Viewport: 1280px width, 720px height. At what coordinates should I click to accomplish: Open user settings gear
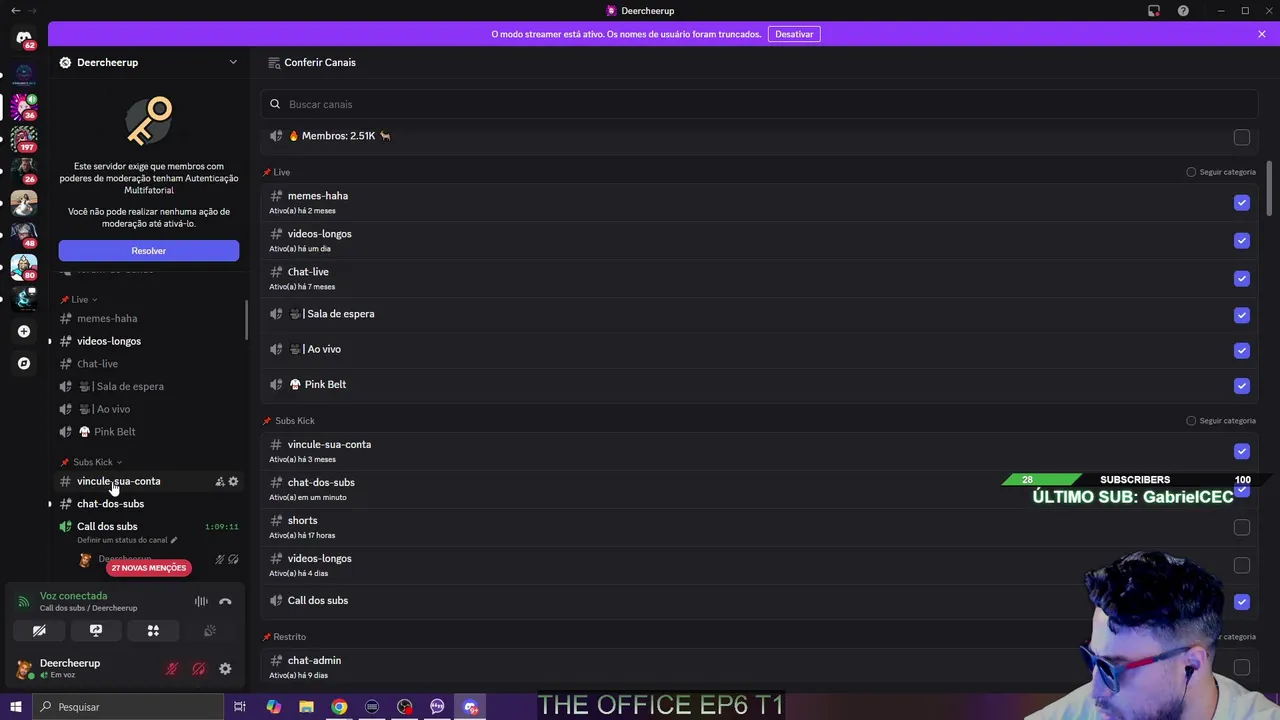[x=225, y=669]
